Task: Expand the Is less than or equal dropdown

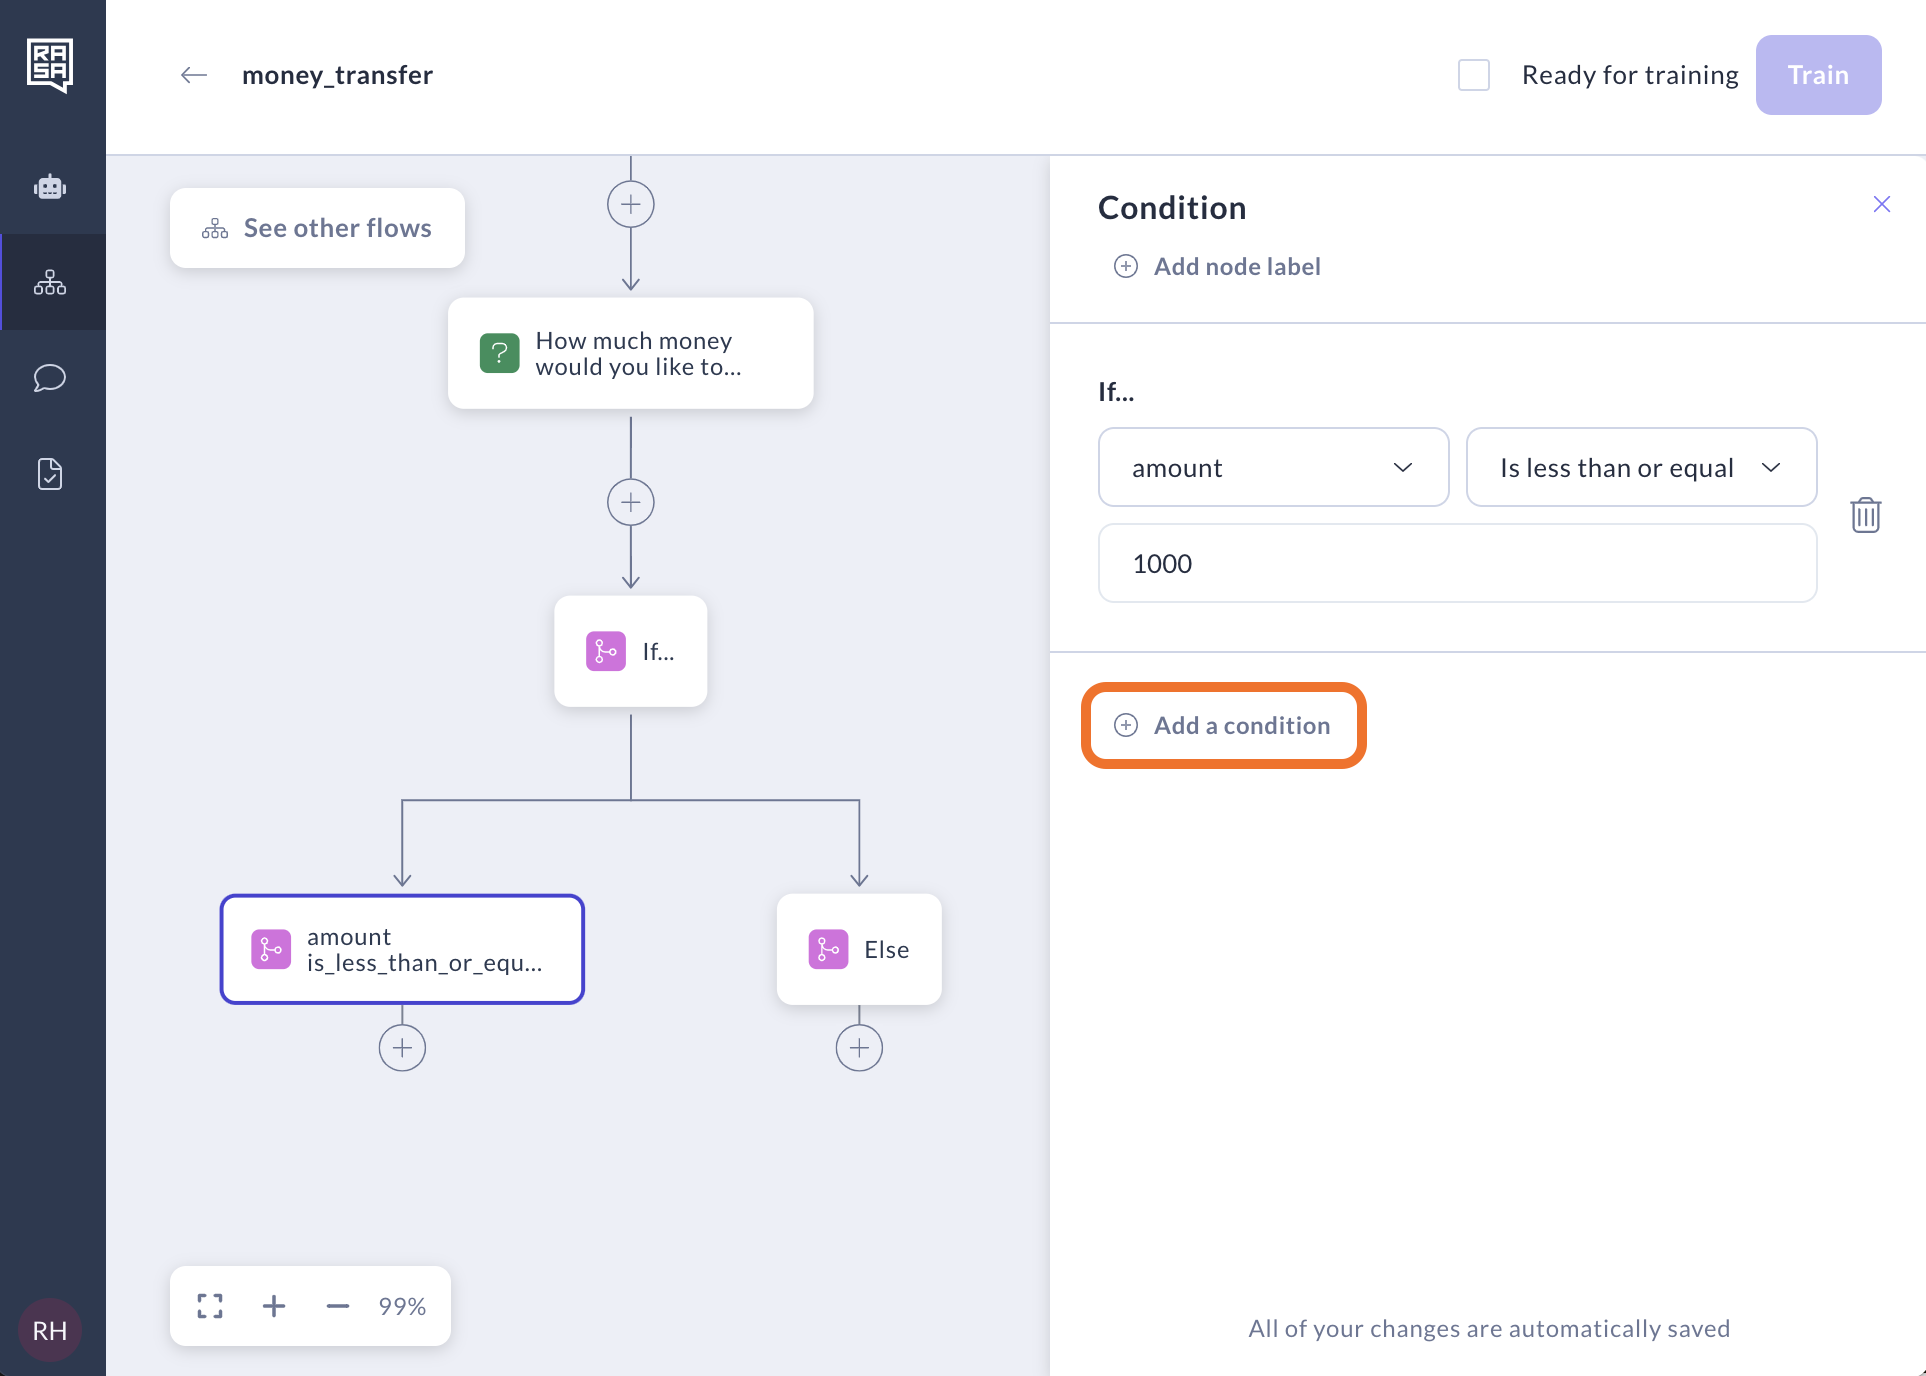Action: point(1641,467)
